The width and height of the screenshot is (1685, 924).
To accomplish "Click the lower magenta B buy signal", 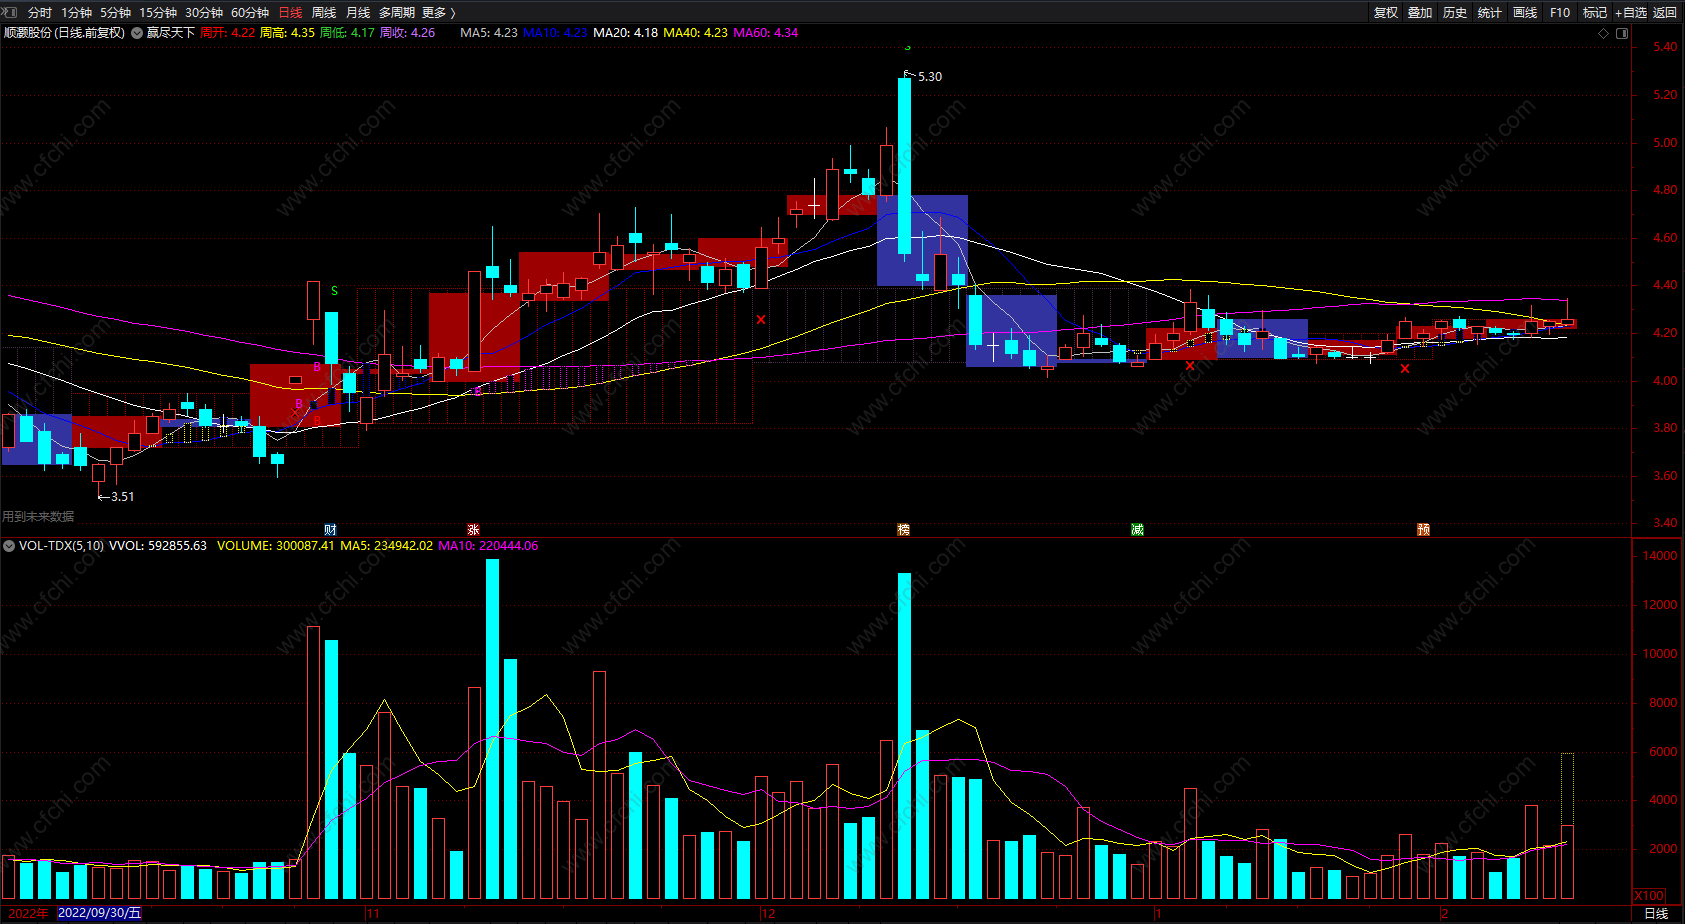I will (x=299, y=404).
